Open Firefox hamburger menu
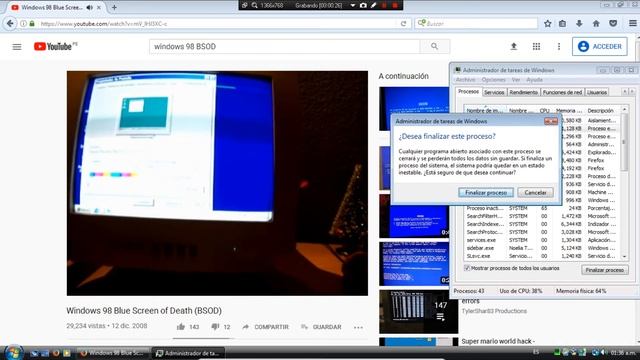This screenshot has height=360, width=640. tap(632, 24)
